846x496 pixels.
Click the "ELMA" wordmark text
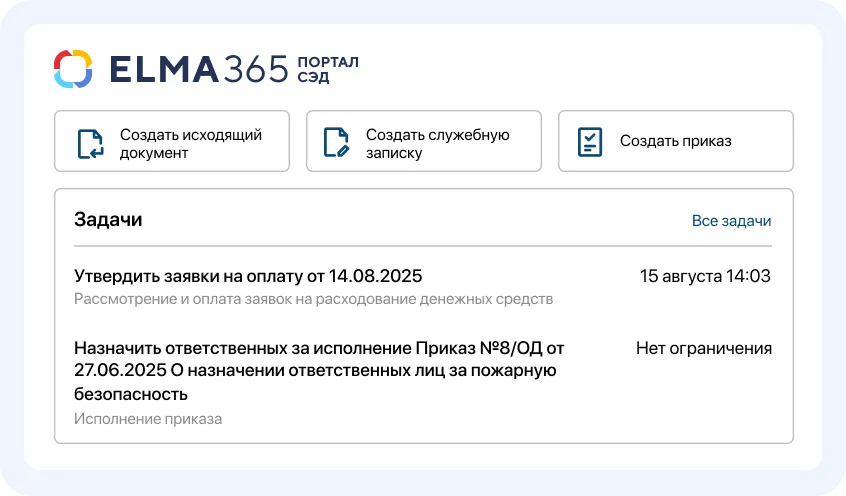pyautogui.click(x=163, y=69)
